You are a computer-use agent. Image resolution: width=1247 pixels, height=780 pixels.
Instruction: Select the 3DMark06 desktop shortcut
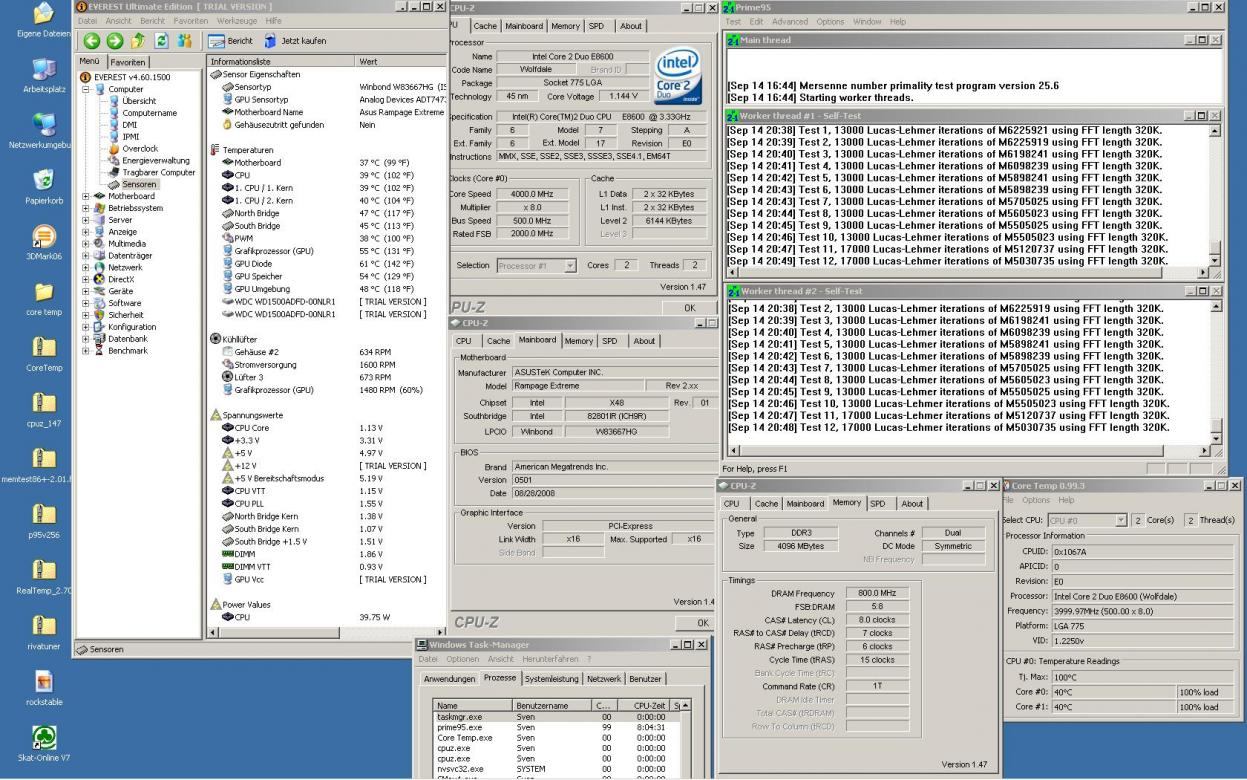(x=44, y=241)
